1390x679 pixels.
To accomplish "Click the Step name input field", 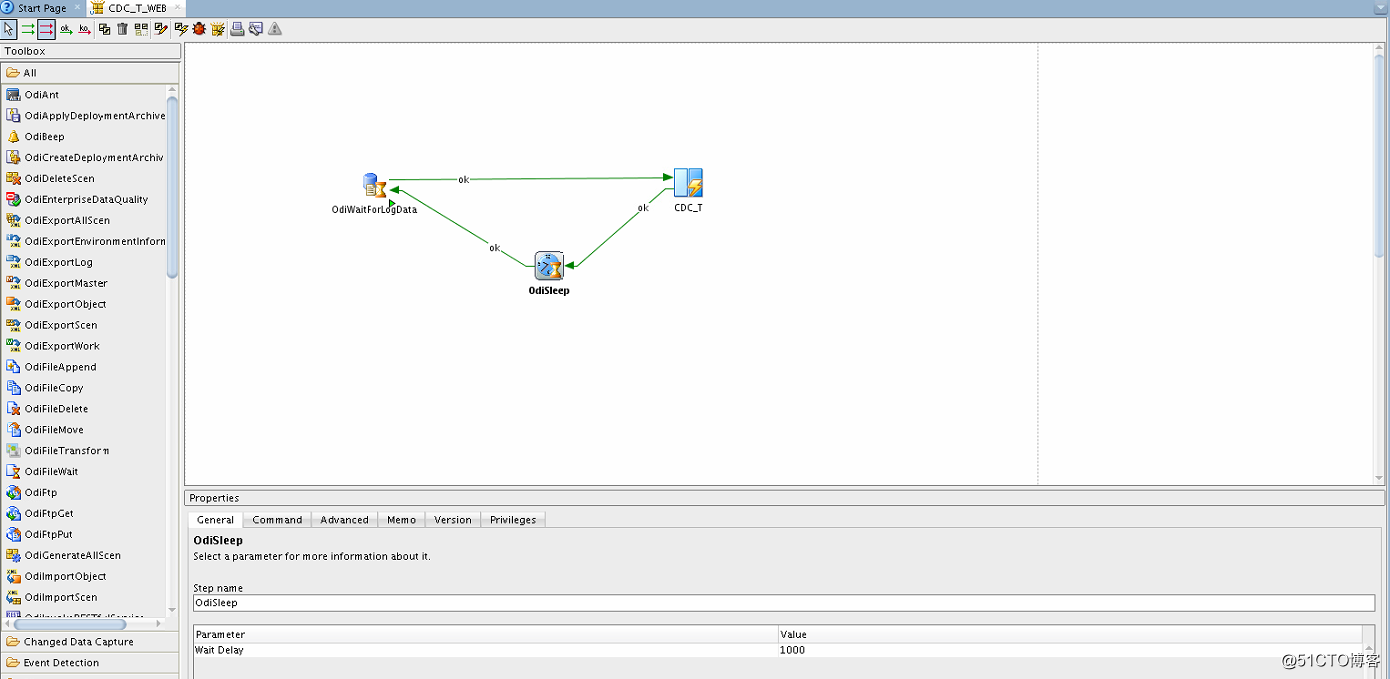I will 784,603.
